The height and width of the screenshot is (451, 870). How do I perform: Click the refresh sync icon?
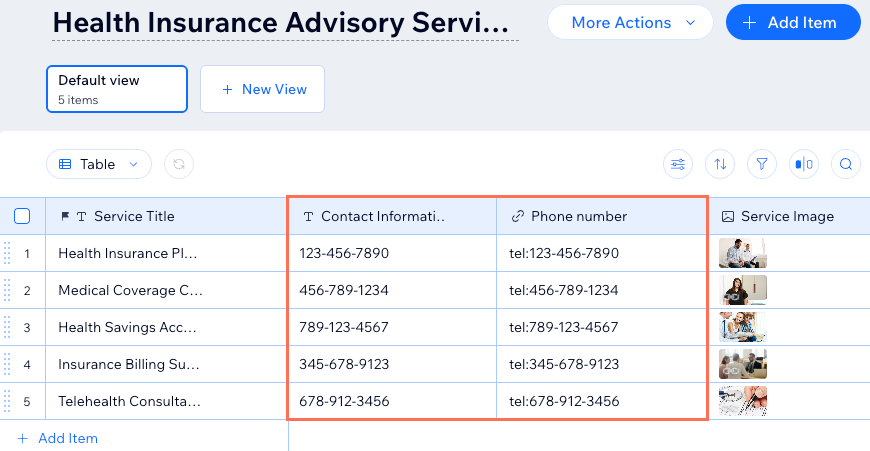point(178,164)
